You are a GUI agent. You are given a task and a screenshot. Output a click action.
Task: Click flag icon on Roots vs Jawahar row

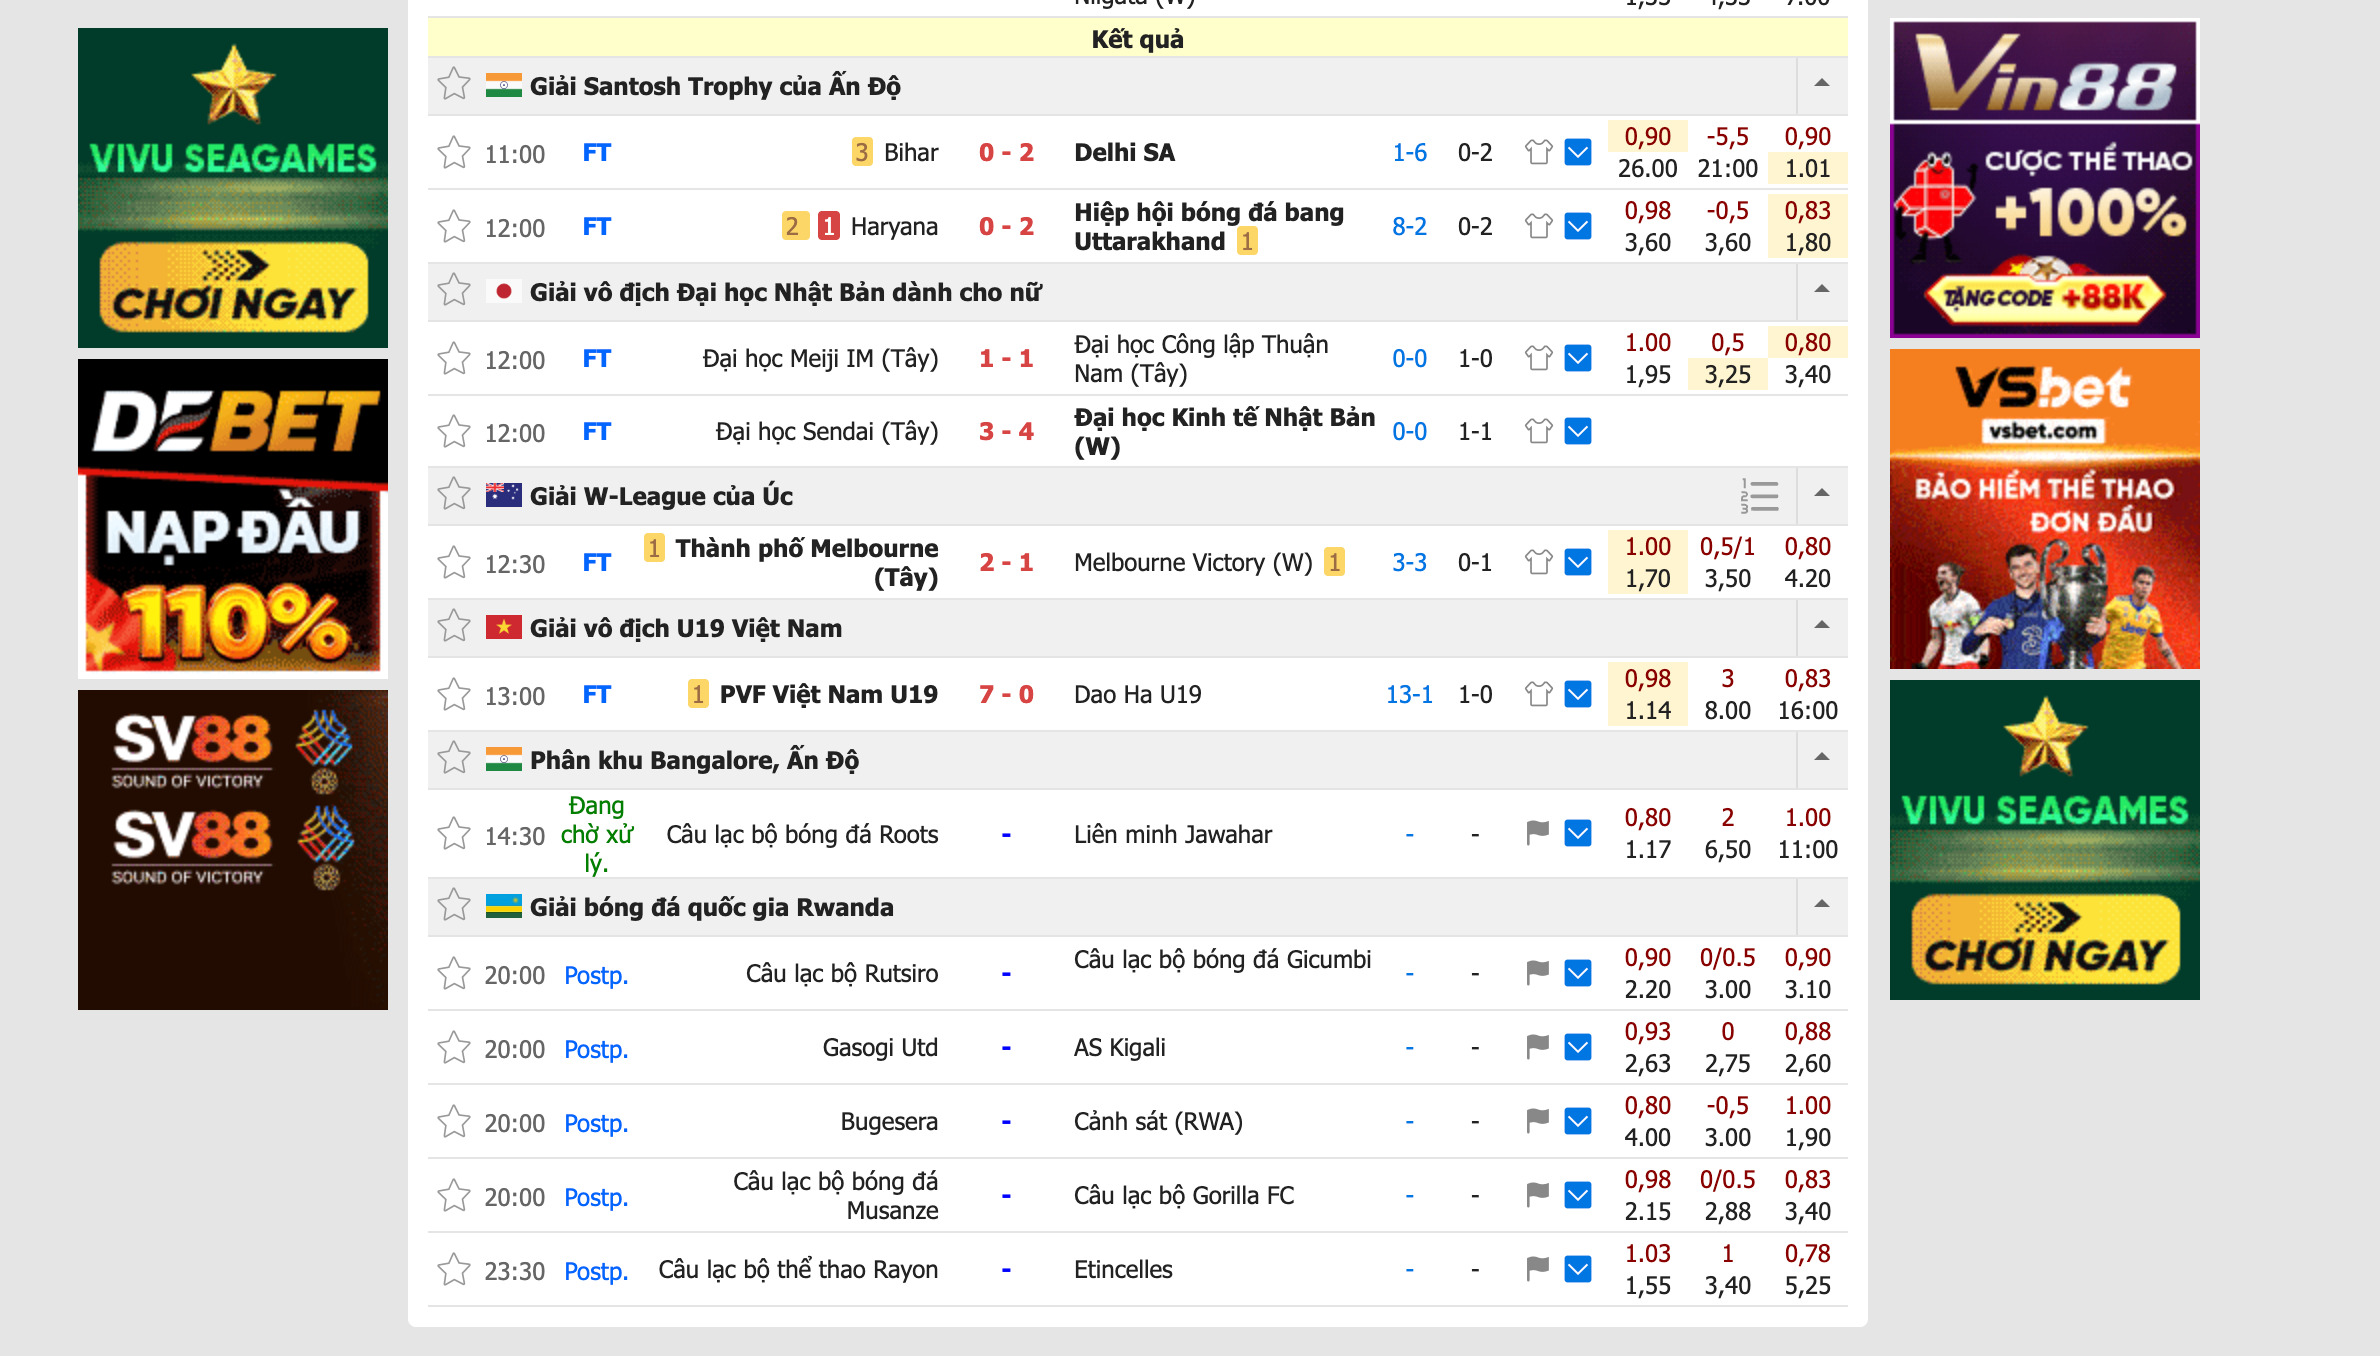[1538, 833]
